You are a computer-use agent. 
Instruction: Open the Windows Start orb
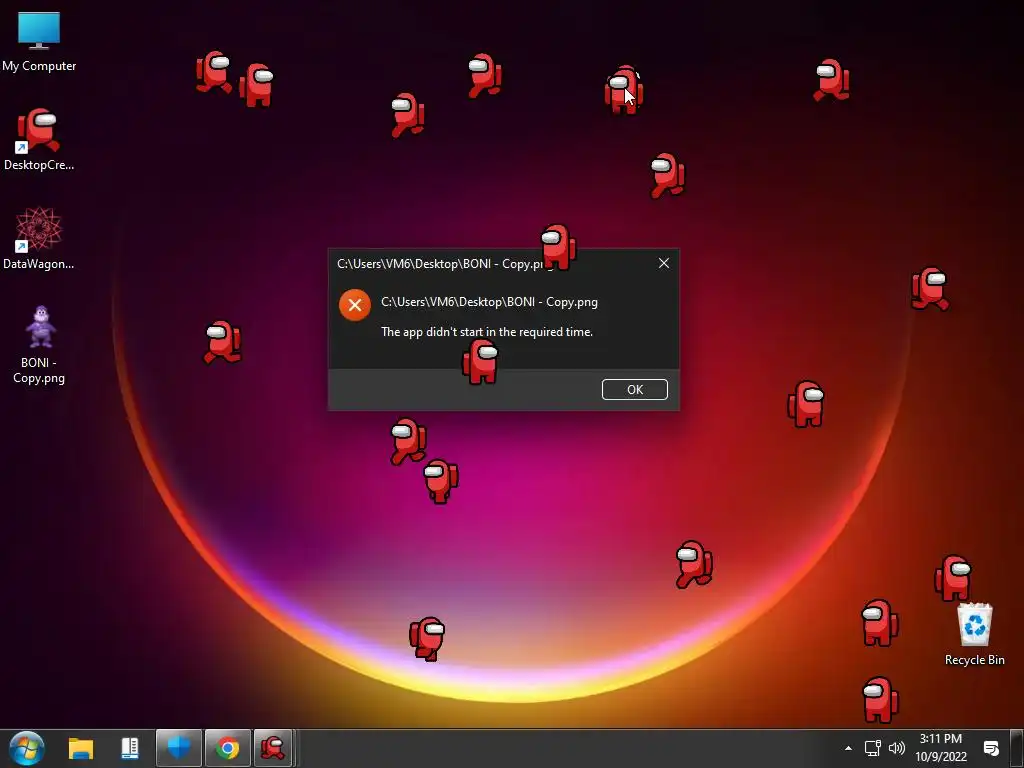point(27,748)
